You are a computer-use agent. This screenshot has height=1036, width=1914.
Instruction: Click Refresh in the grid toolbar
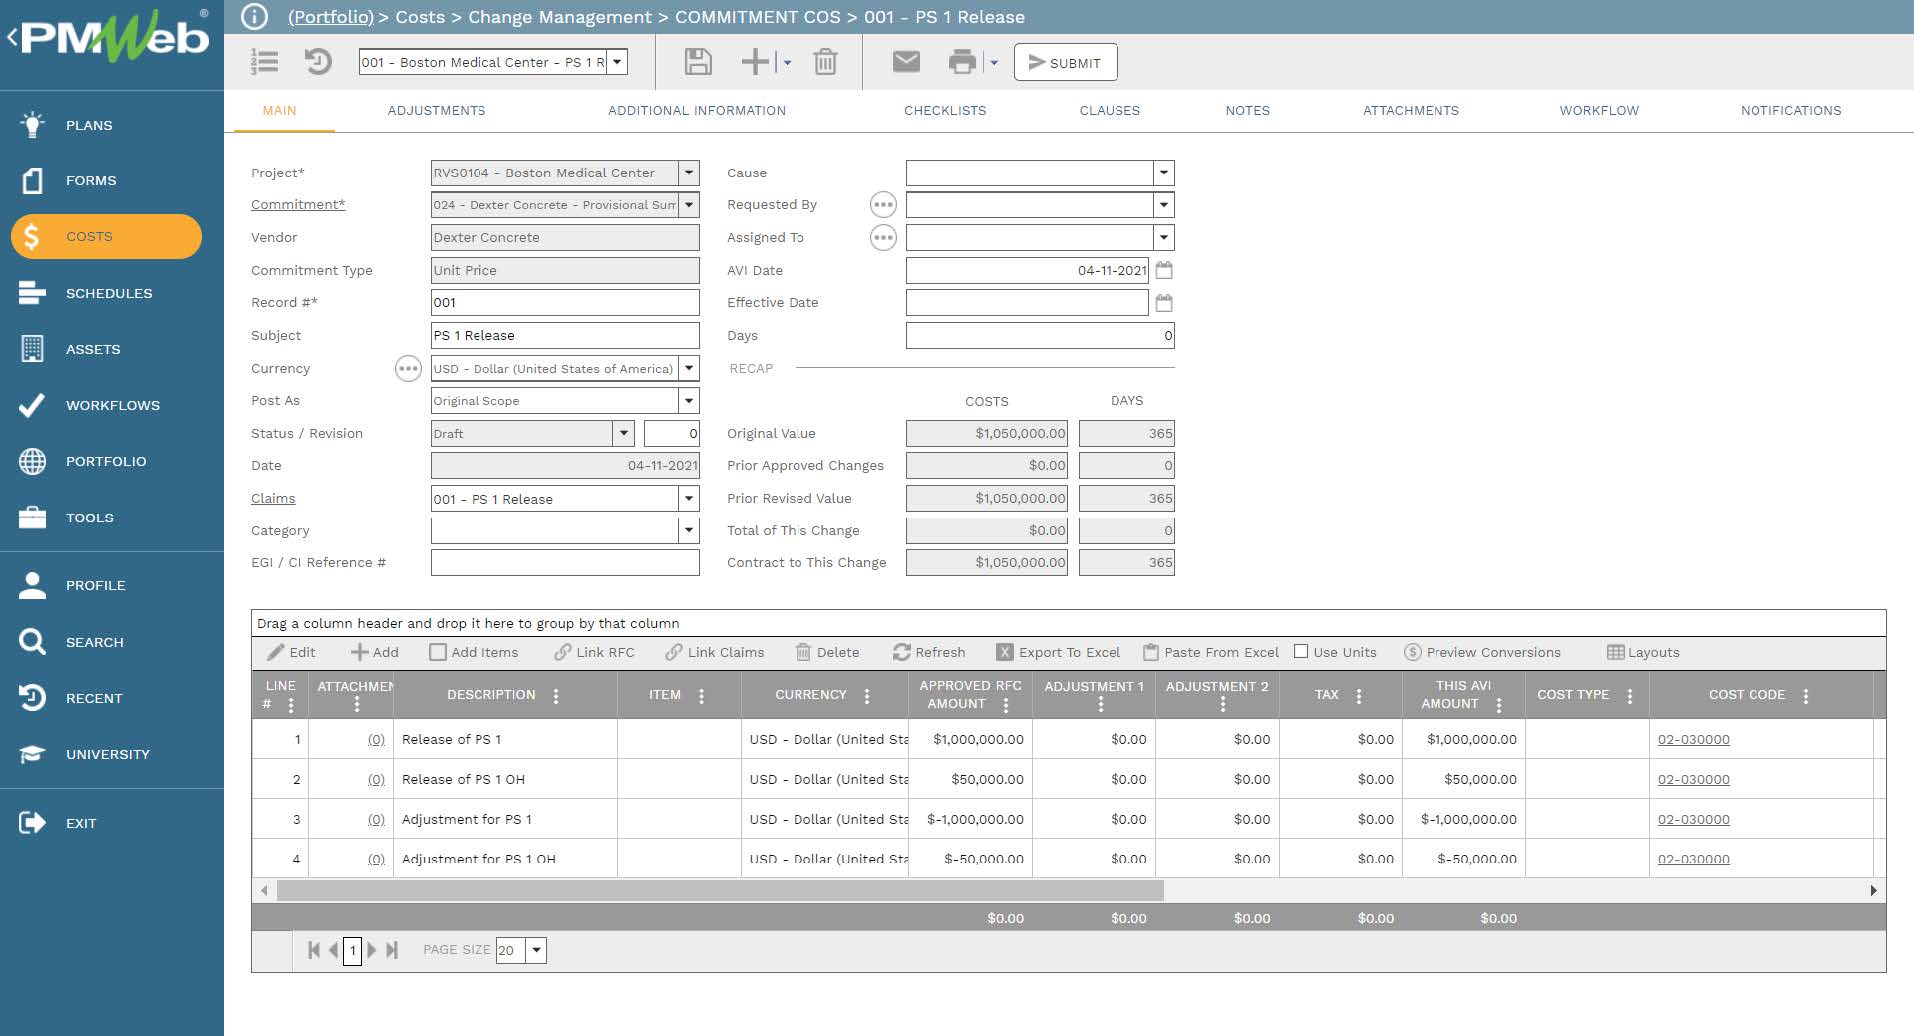coord(929,652)
